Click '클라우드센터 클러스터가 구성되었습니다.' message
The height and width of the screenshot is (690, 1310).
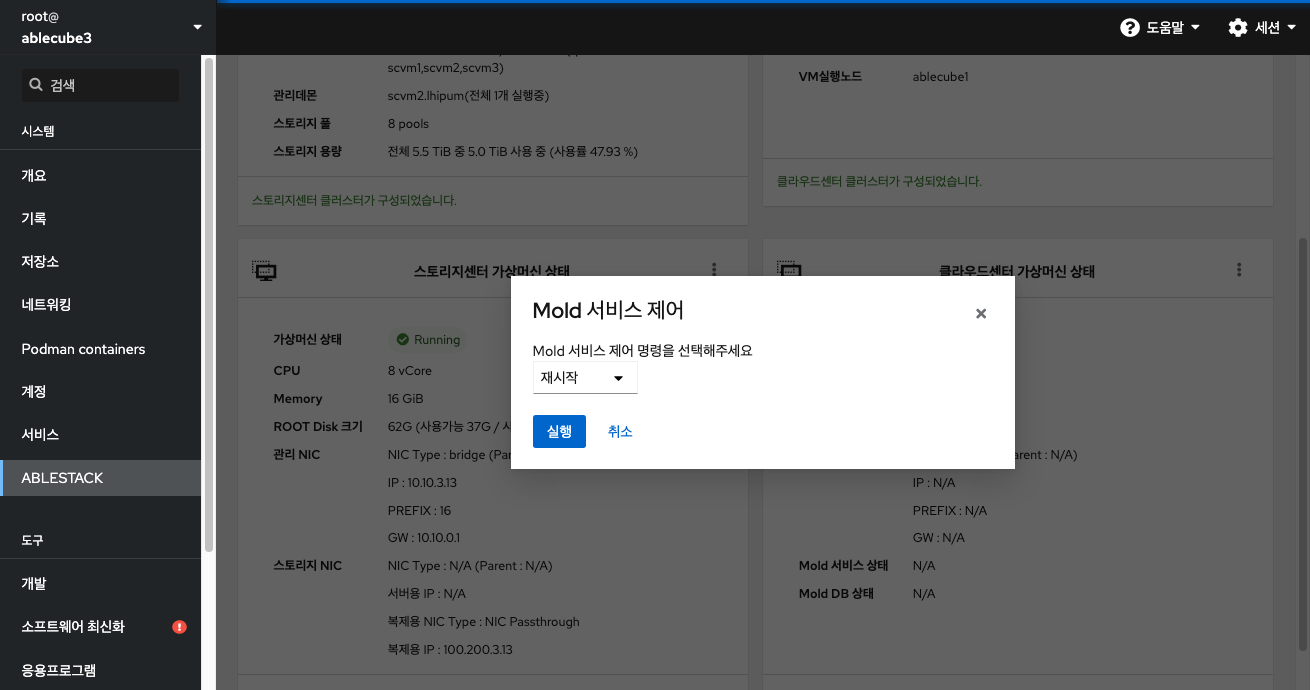point(879,181)
